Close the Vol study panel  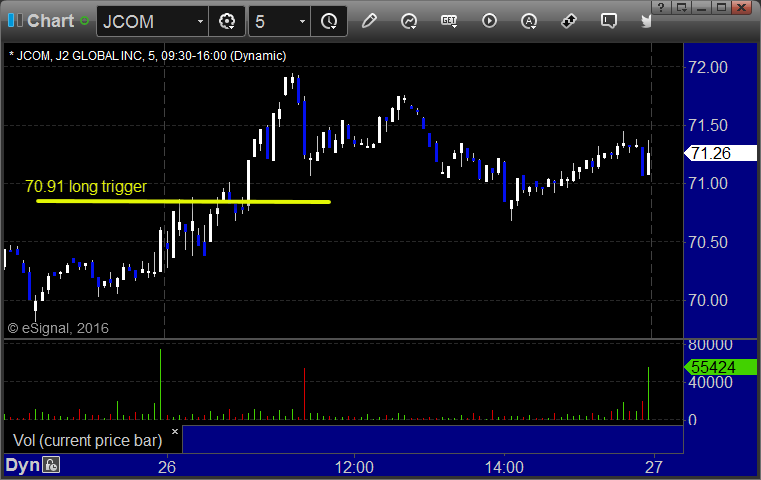tap(175, 431)
